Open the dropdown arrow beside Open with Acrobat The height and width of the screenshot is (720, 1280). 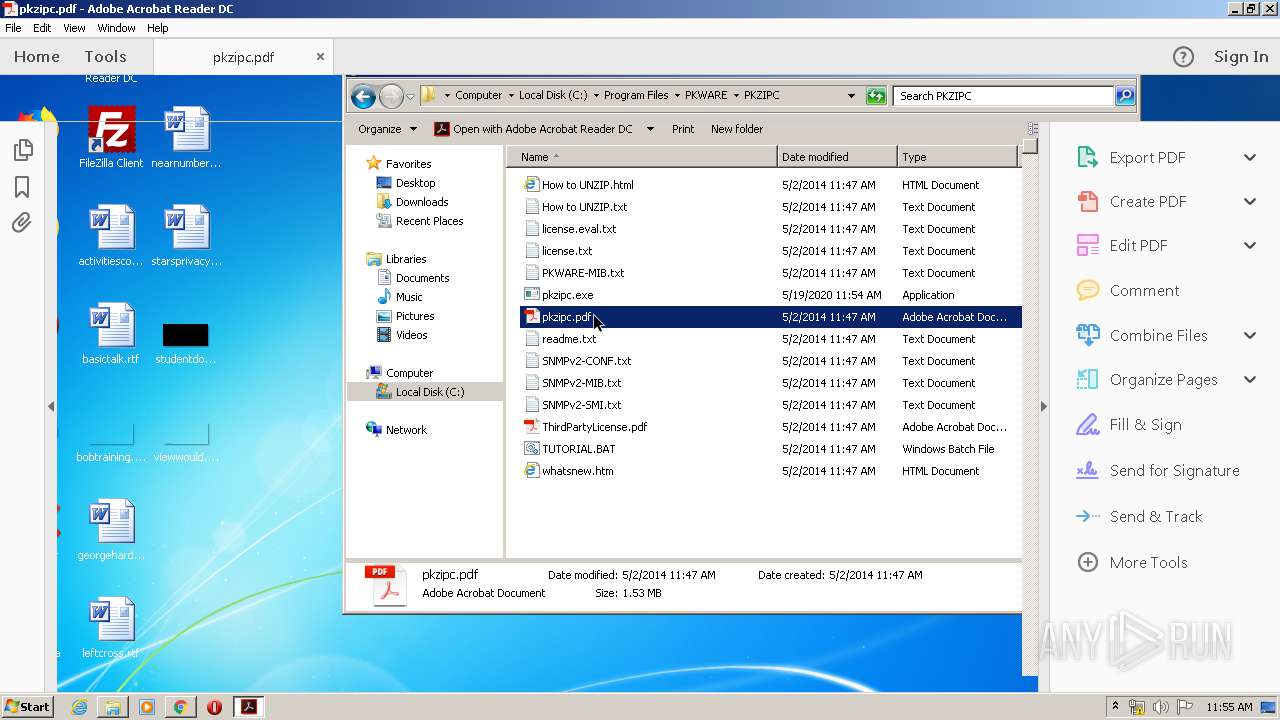(650, 129)
